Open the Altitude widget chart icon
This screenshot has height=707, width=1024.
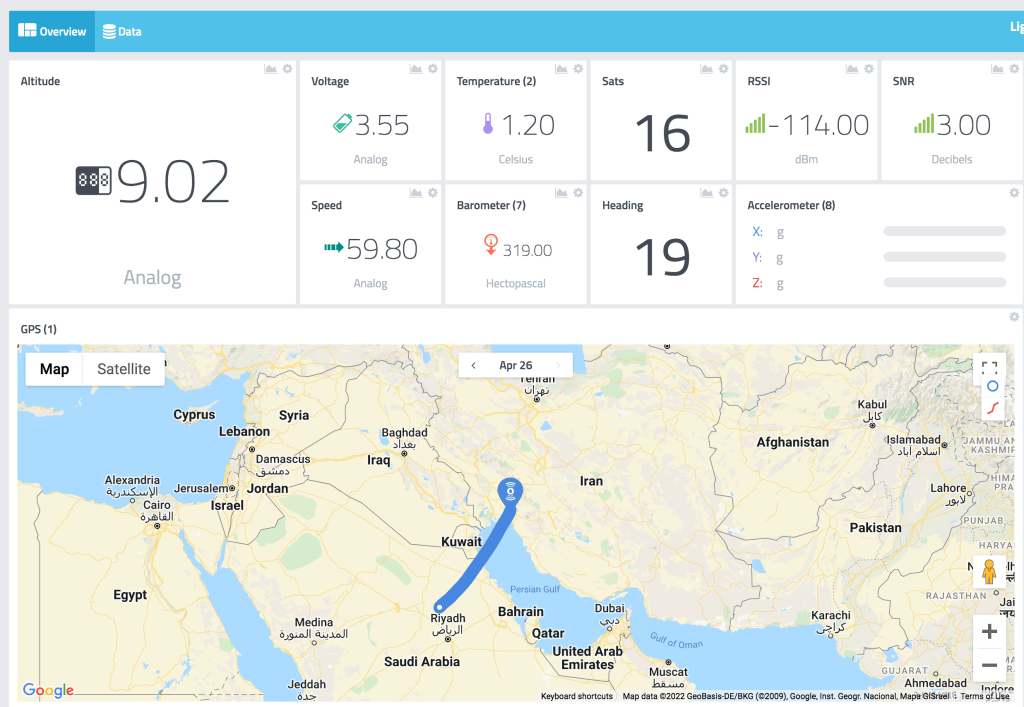tap(270, 69)
